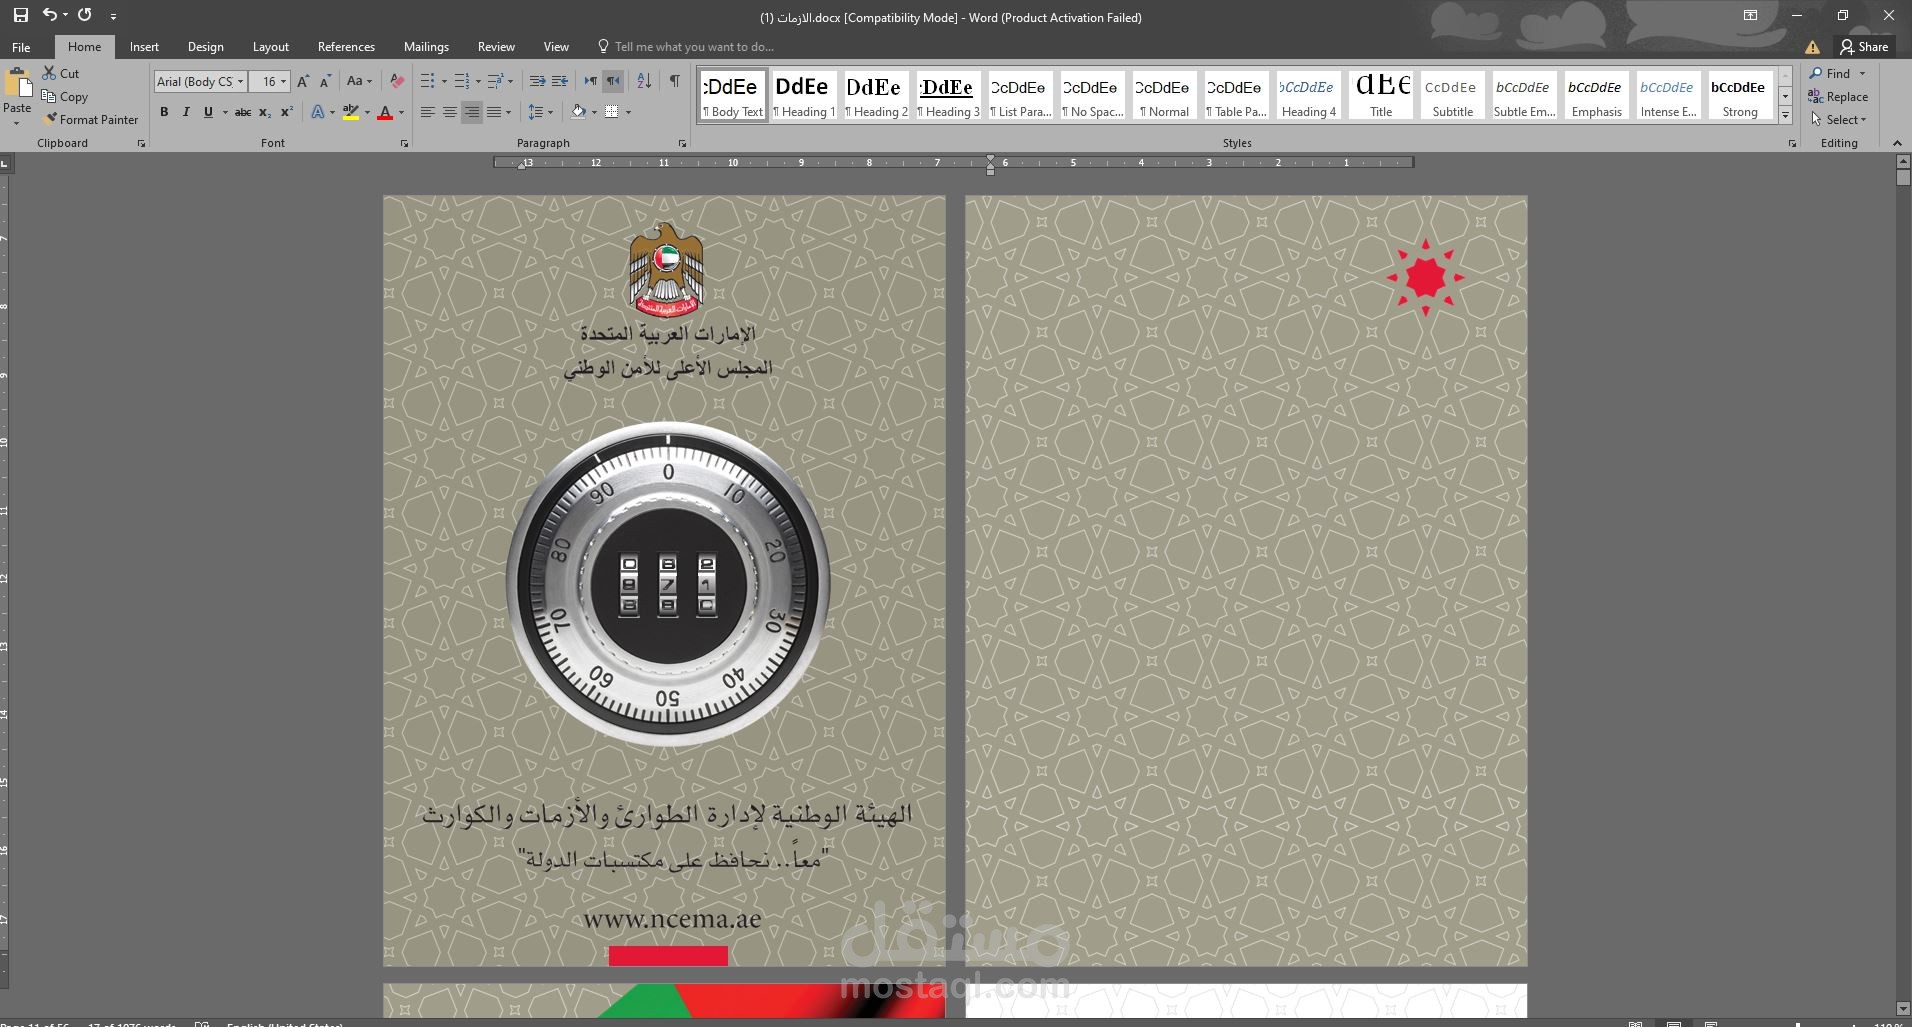Screen dimensions: 1912x1027
Task: Switch to the Layout tab
Action: pyautogui.click(x=270, y=47)
